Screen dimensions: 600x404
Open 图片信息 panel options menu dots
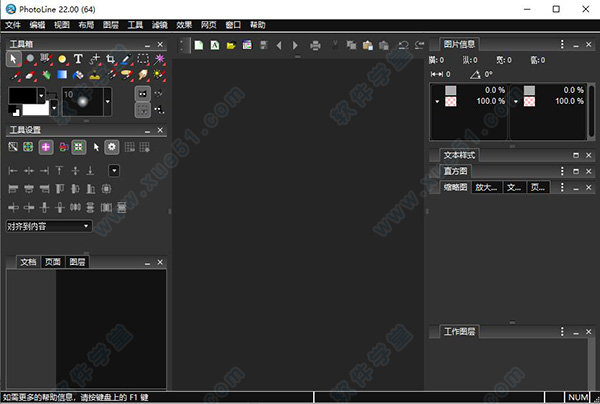pyautogui.click(x=562, y=44)
